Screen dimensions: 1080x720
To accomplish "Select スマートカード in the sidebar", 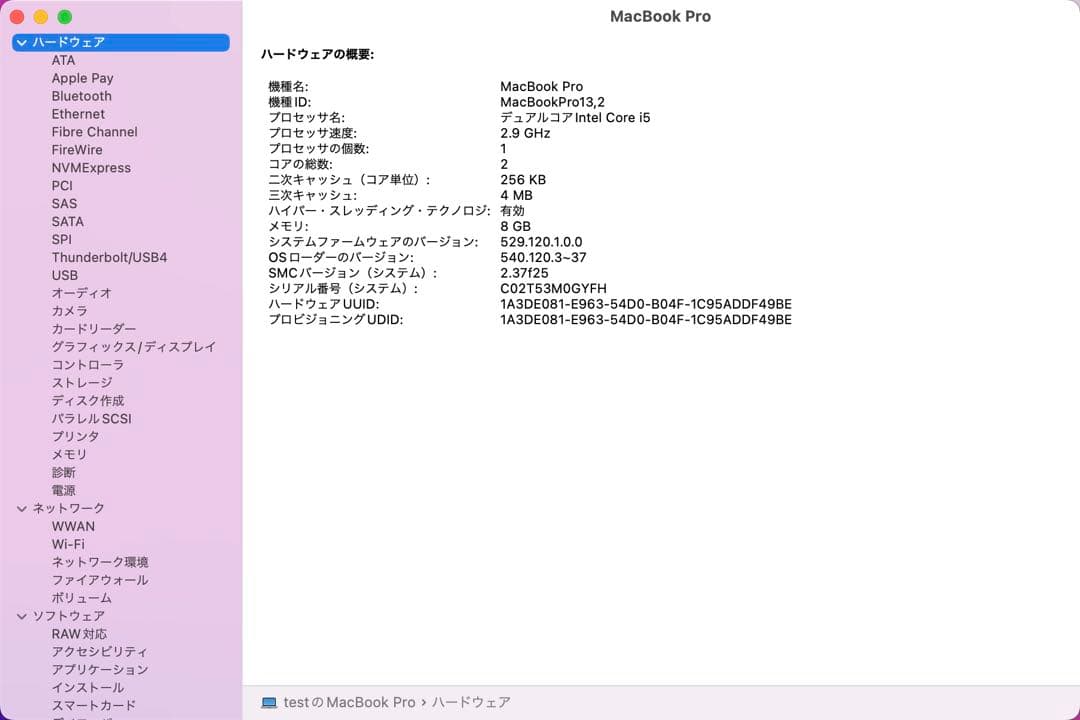I will [93, 705].
